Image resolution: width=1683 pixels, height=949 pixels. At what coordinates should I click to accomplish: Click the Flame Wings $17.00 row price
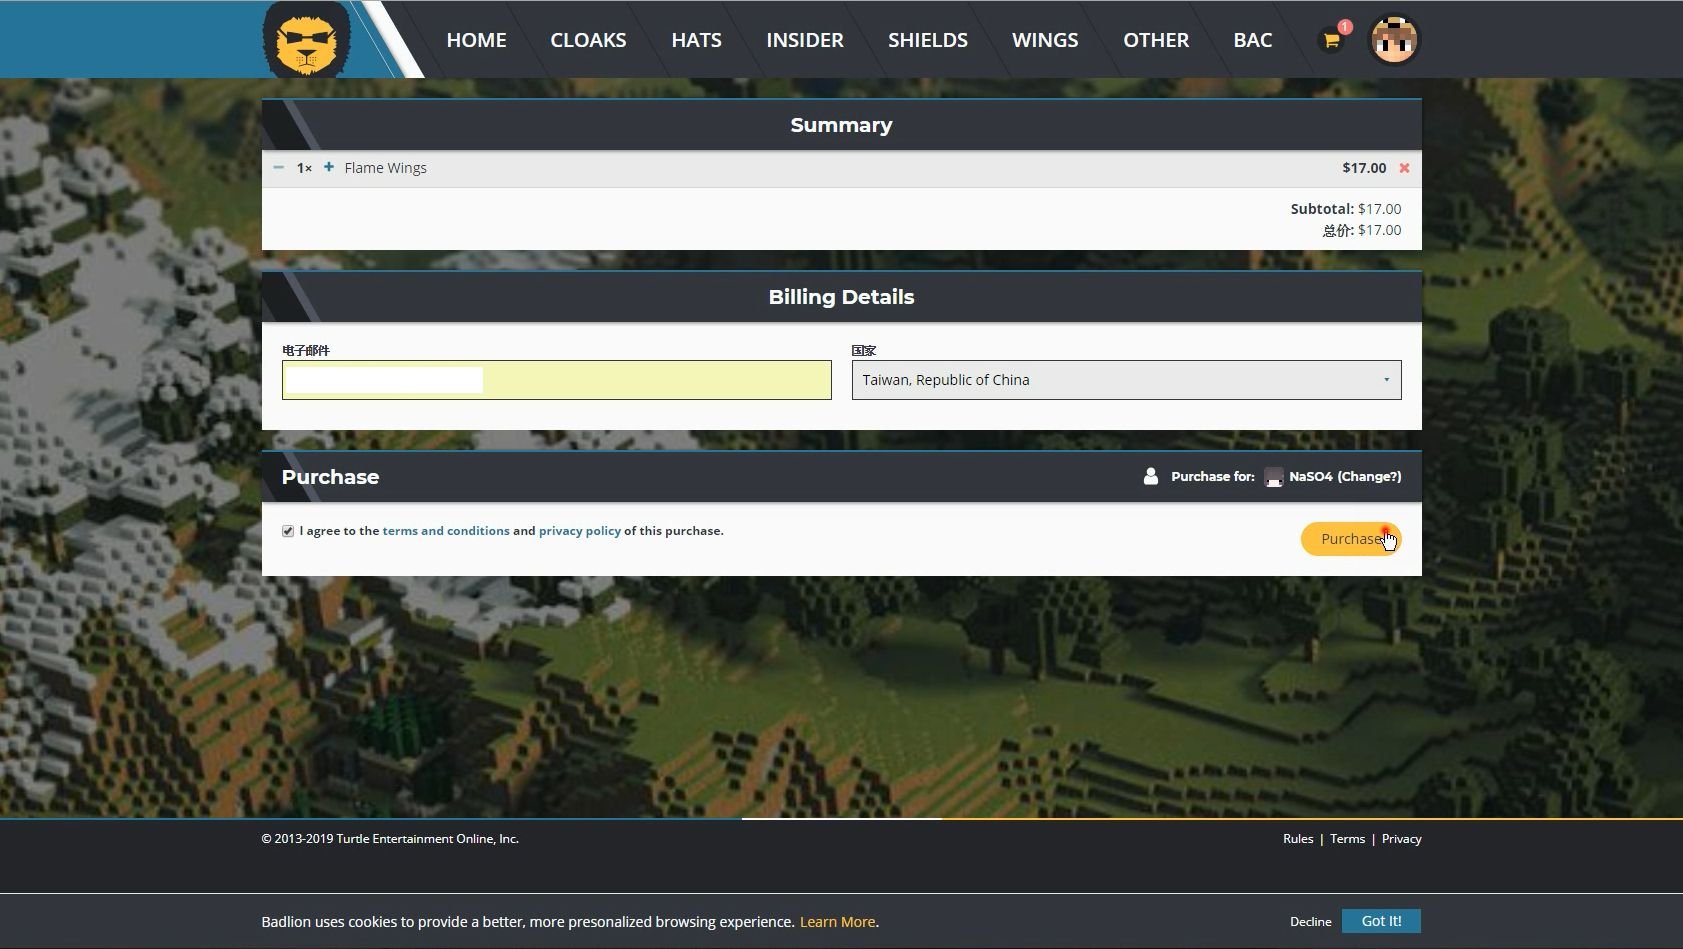click(x=1364, y=168)
